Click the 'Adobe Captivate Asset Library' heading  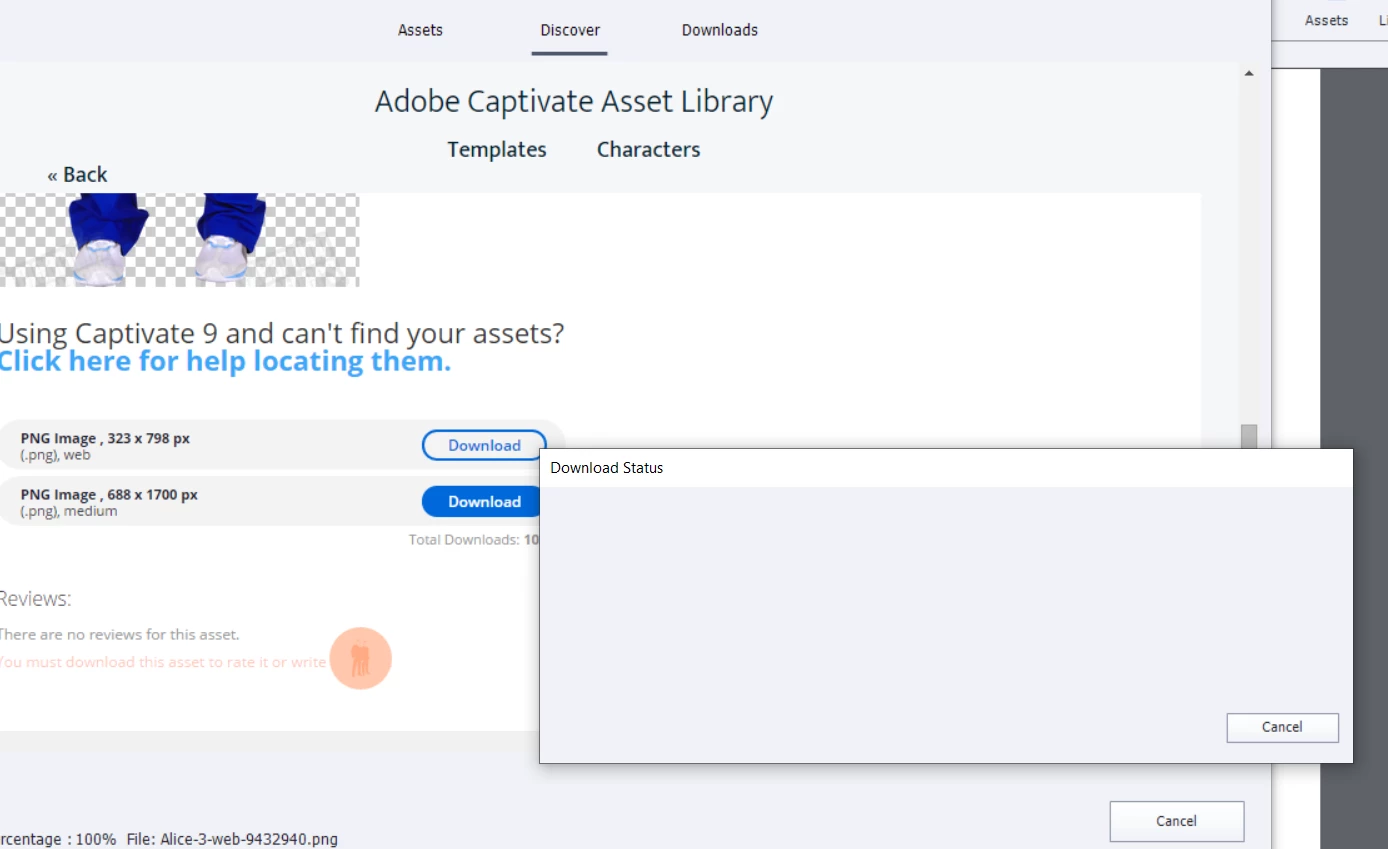coord(574,101)
